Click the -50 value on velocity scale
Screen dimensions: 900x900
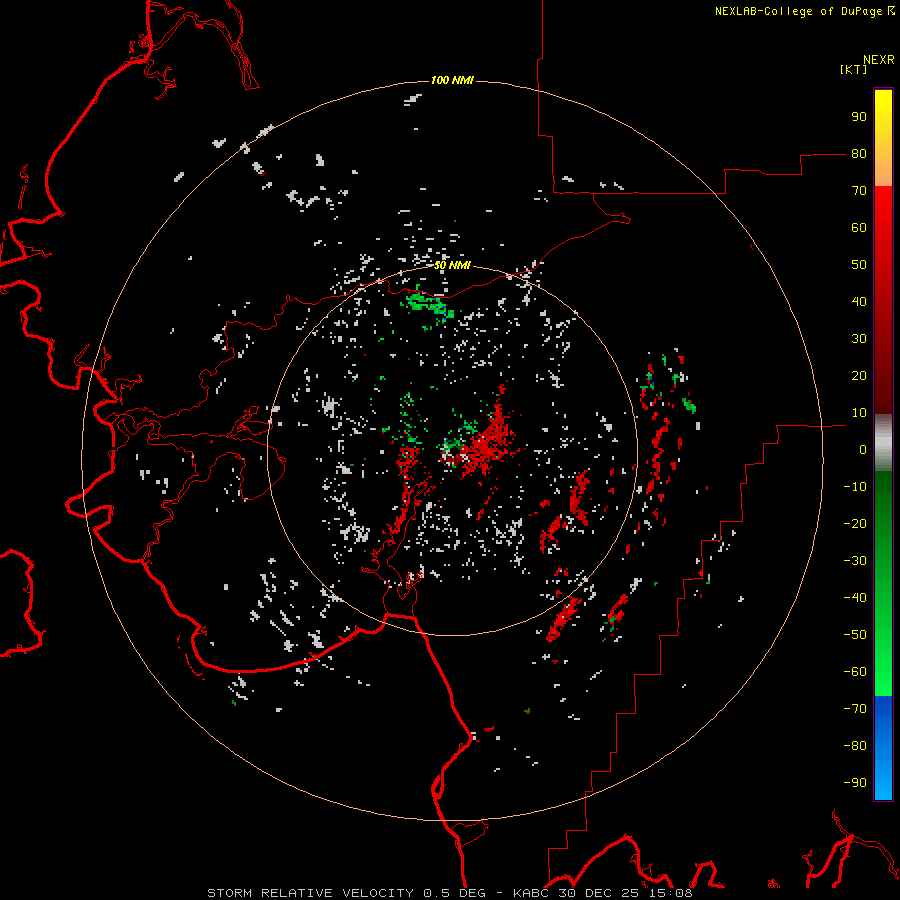click(x=855, y=635)
